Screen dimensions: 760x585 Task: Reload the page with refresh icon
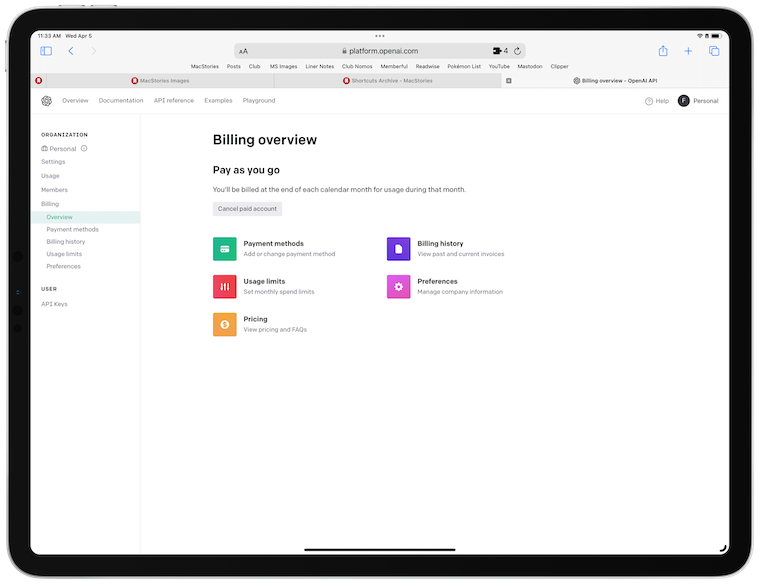coord(517,51)
